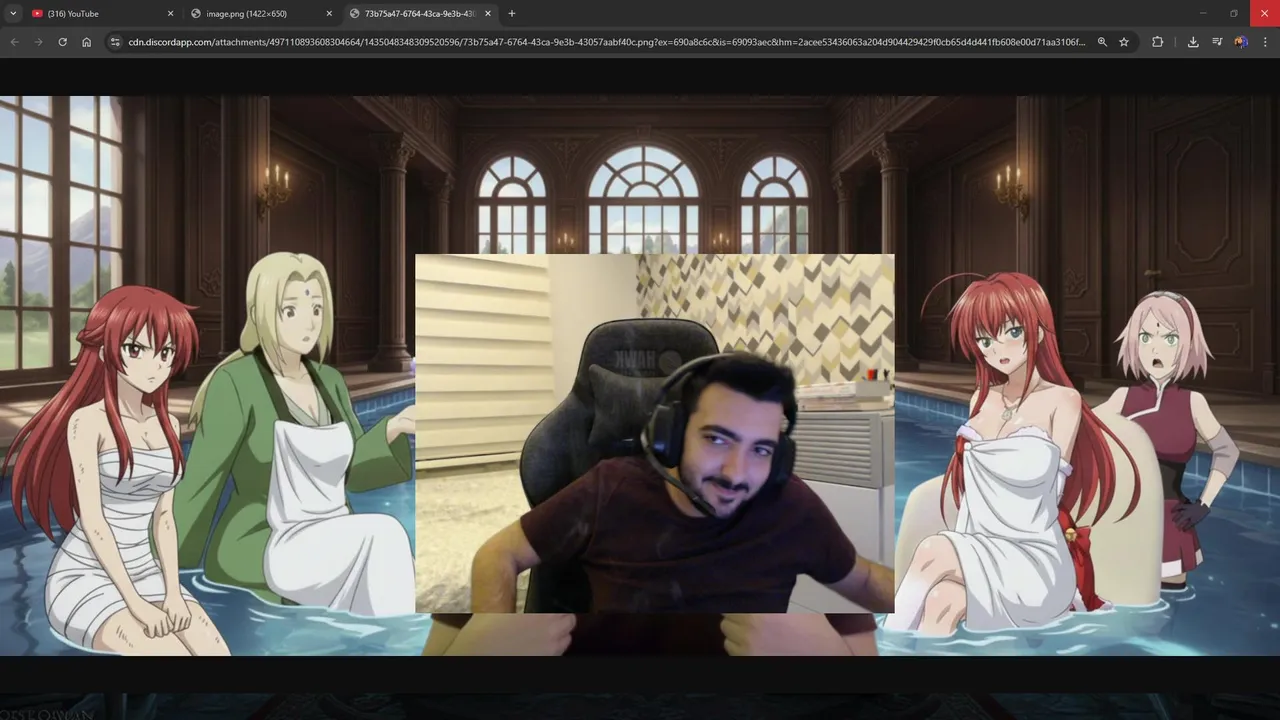This screenshot has height=720, width=1280.
Task: Switch to the image.png (1422×650) tab
Action: click(262, 13)
